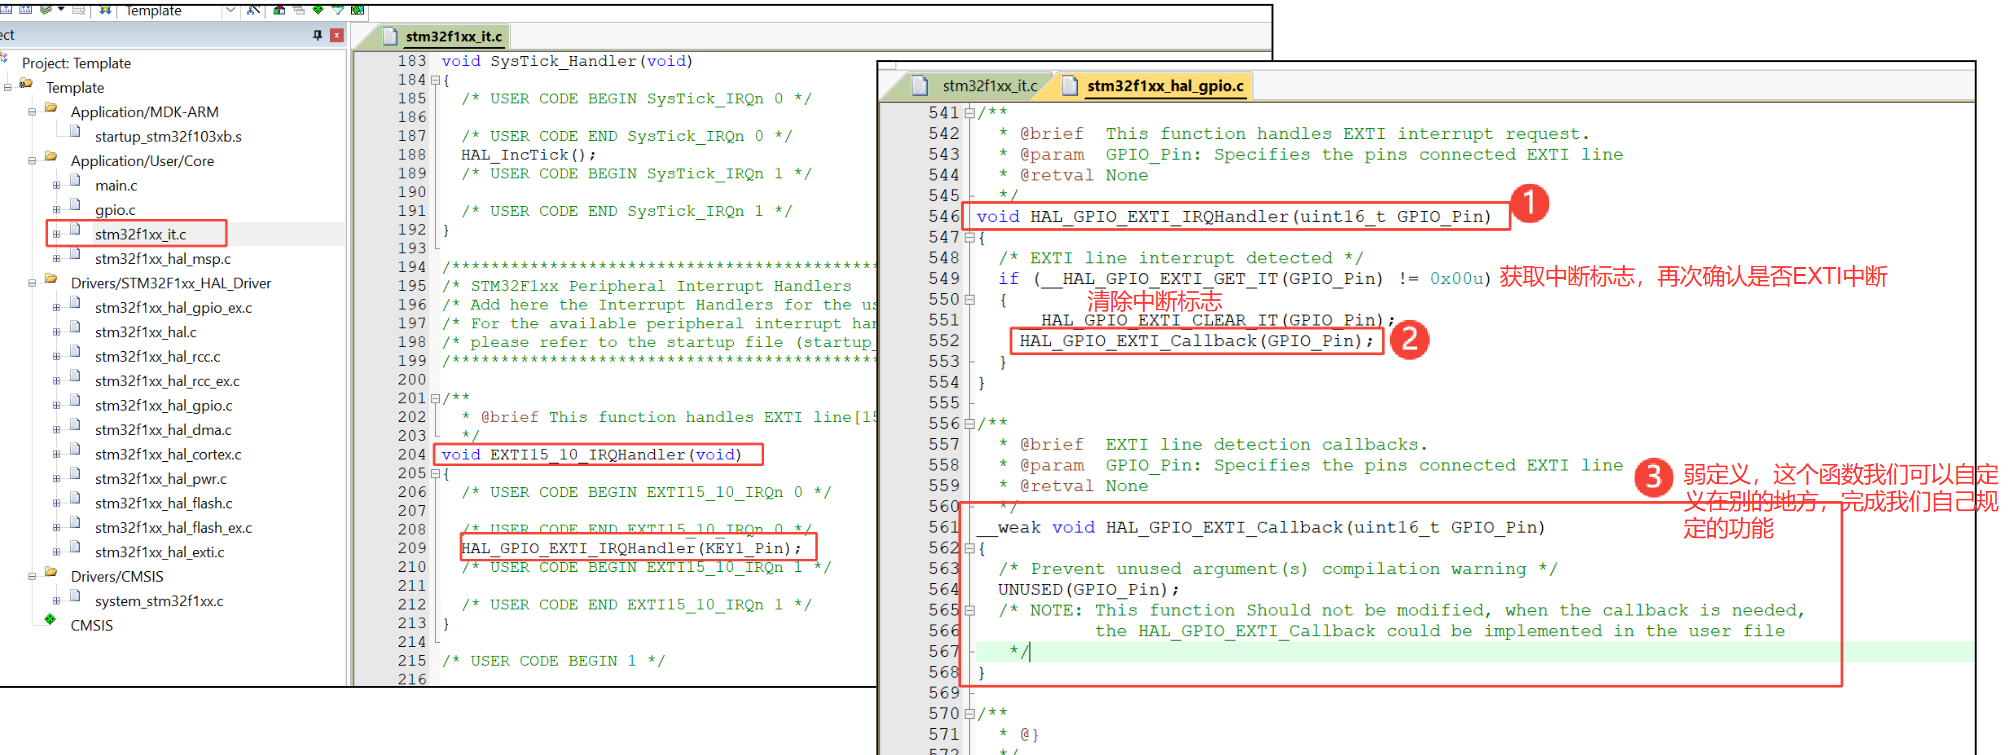The image size is (2009, 755).
Task: Open stm32f1xx_hal_gpio_ex.c from tree
Action: (173, 308)
